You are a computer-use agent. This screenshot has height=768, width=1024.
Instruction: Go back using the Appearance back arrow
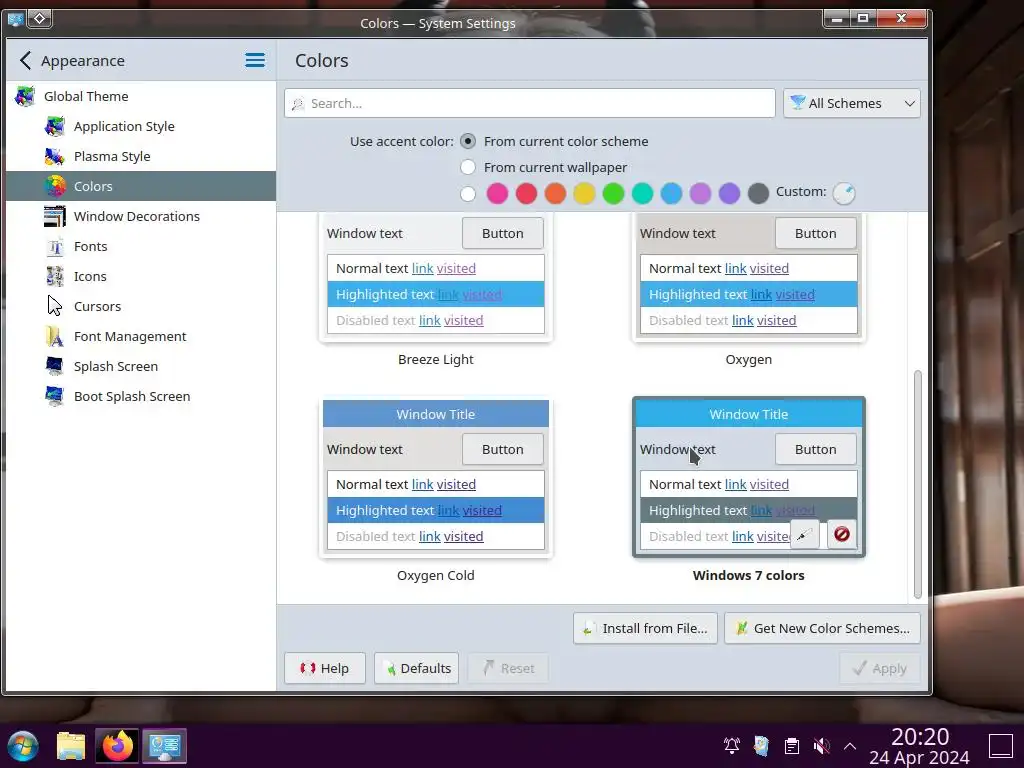(x=25, y=61)
